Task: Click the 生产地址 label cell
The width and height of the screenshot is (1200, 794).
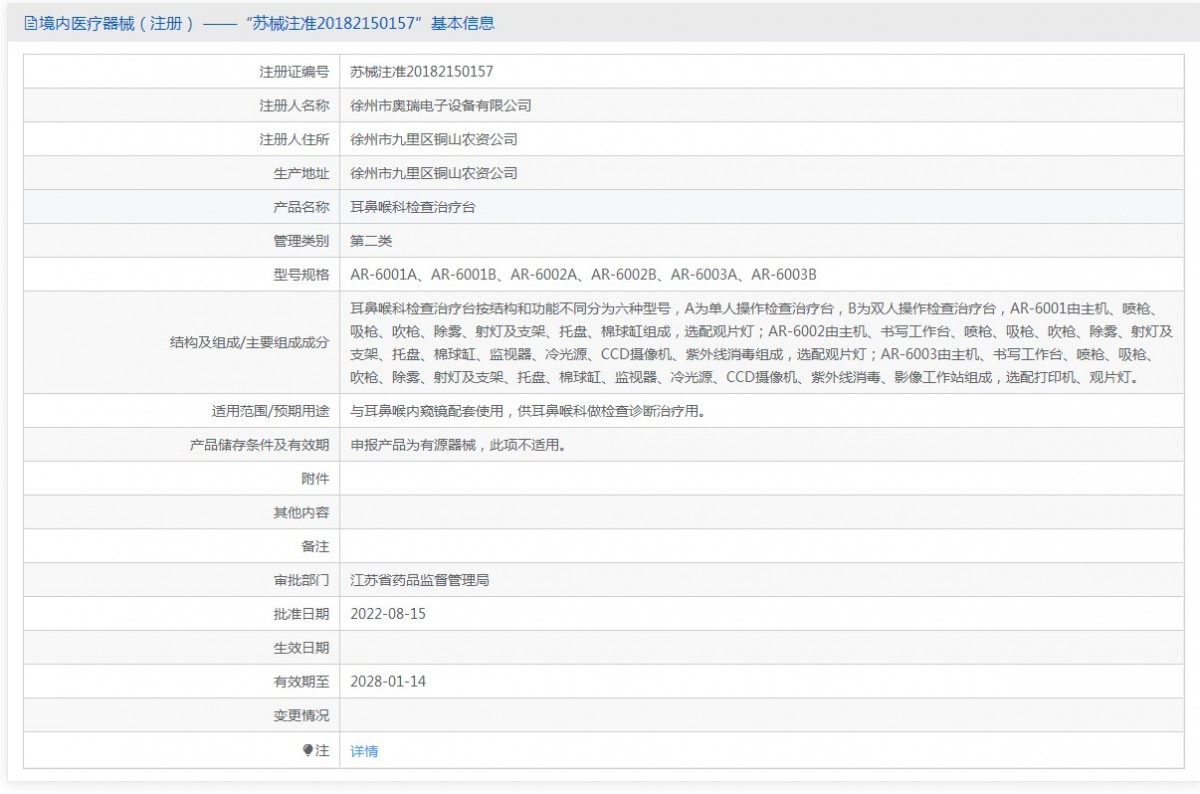Action: click(181, 174)
